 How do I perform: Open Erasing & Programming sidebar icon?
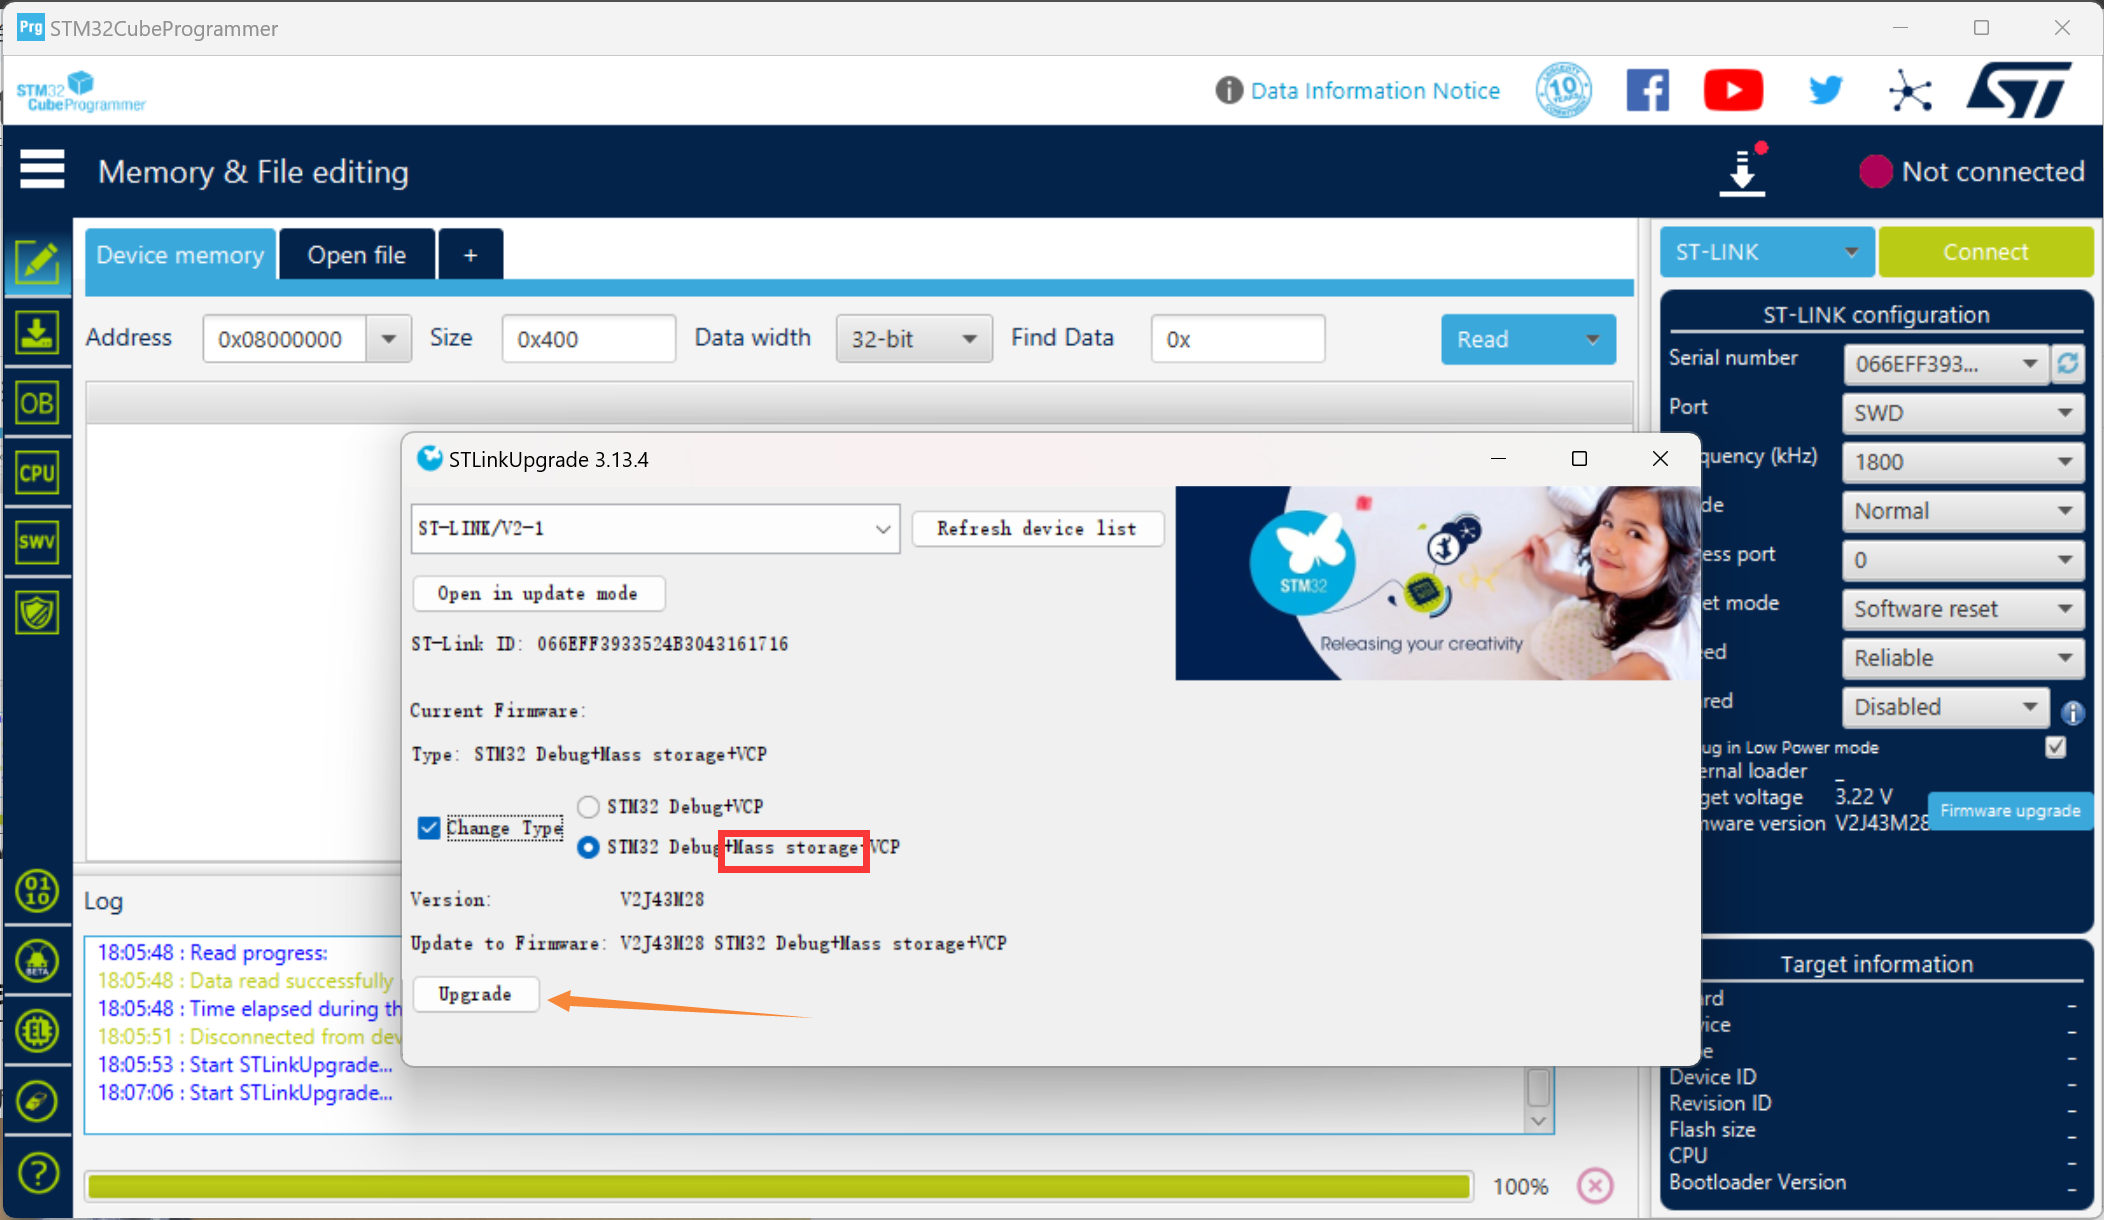coord(37,333)
